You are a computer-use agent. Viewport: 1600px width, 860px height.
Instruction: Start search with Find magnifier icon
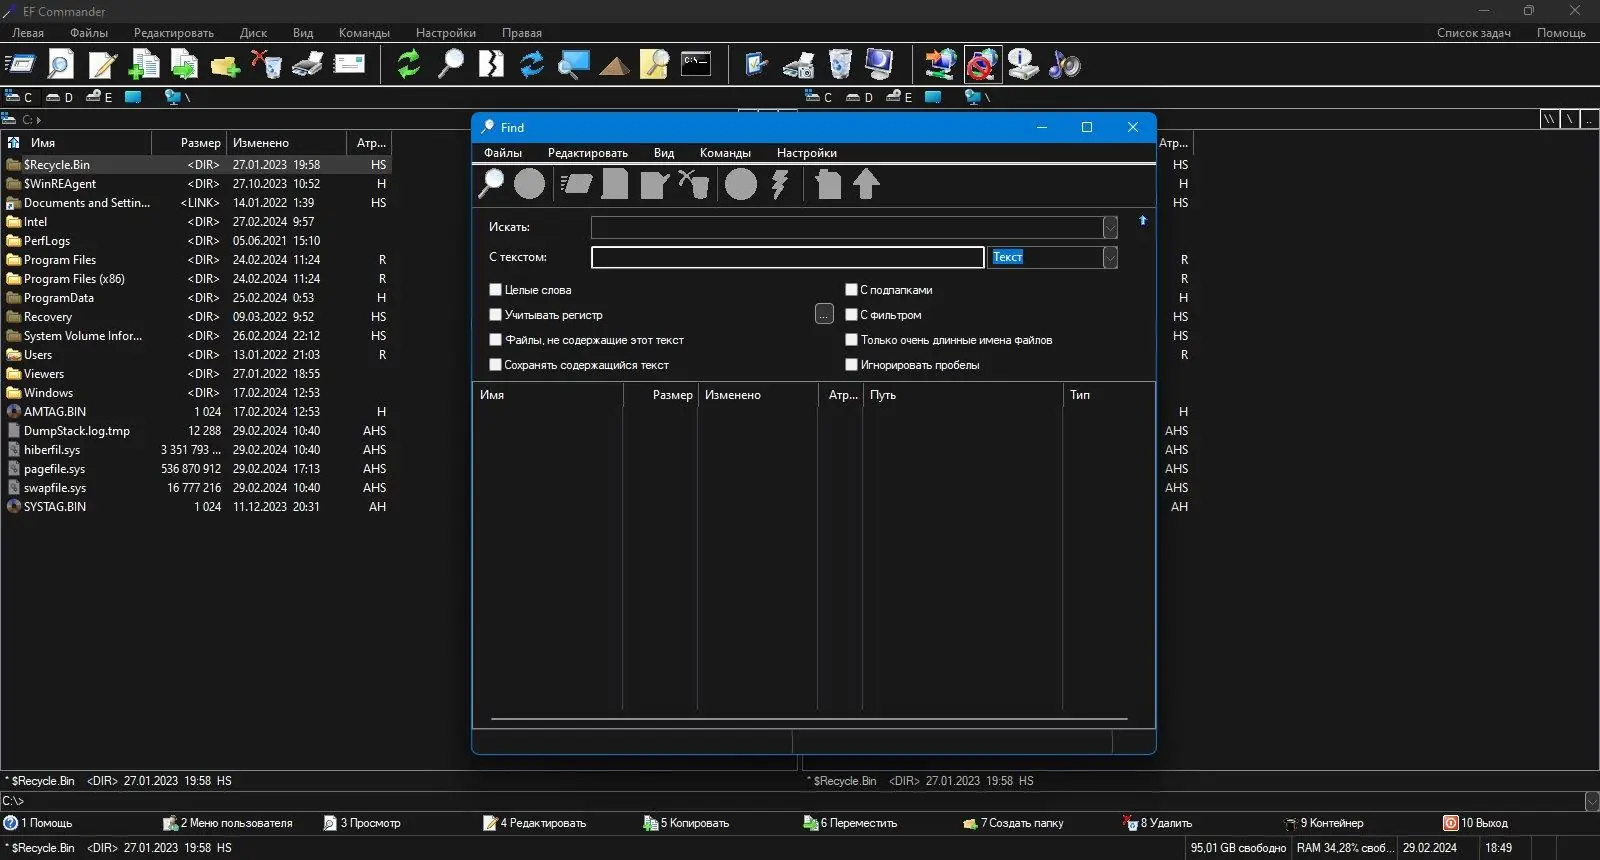[491, 184]
